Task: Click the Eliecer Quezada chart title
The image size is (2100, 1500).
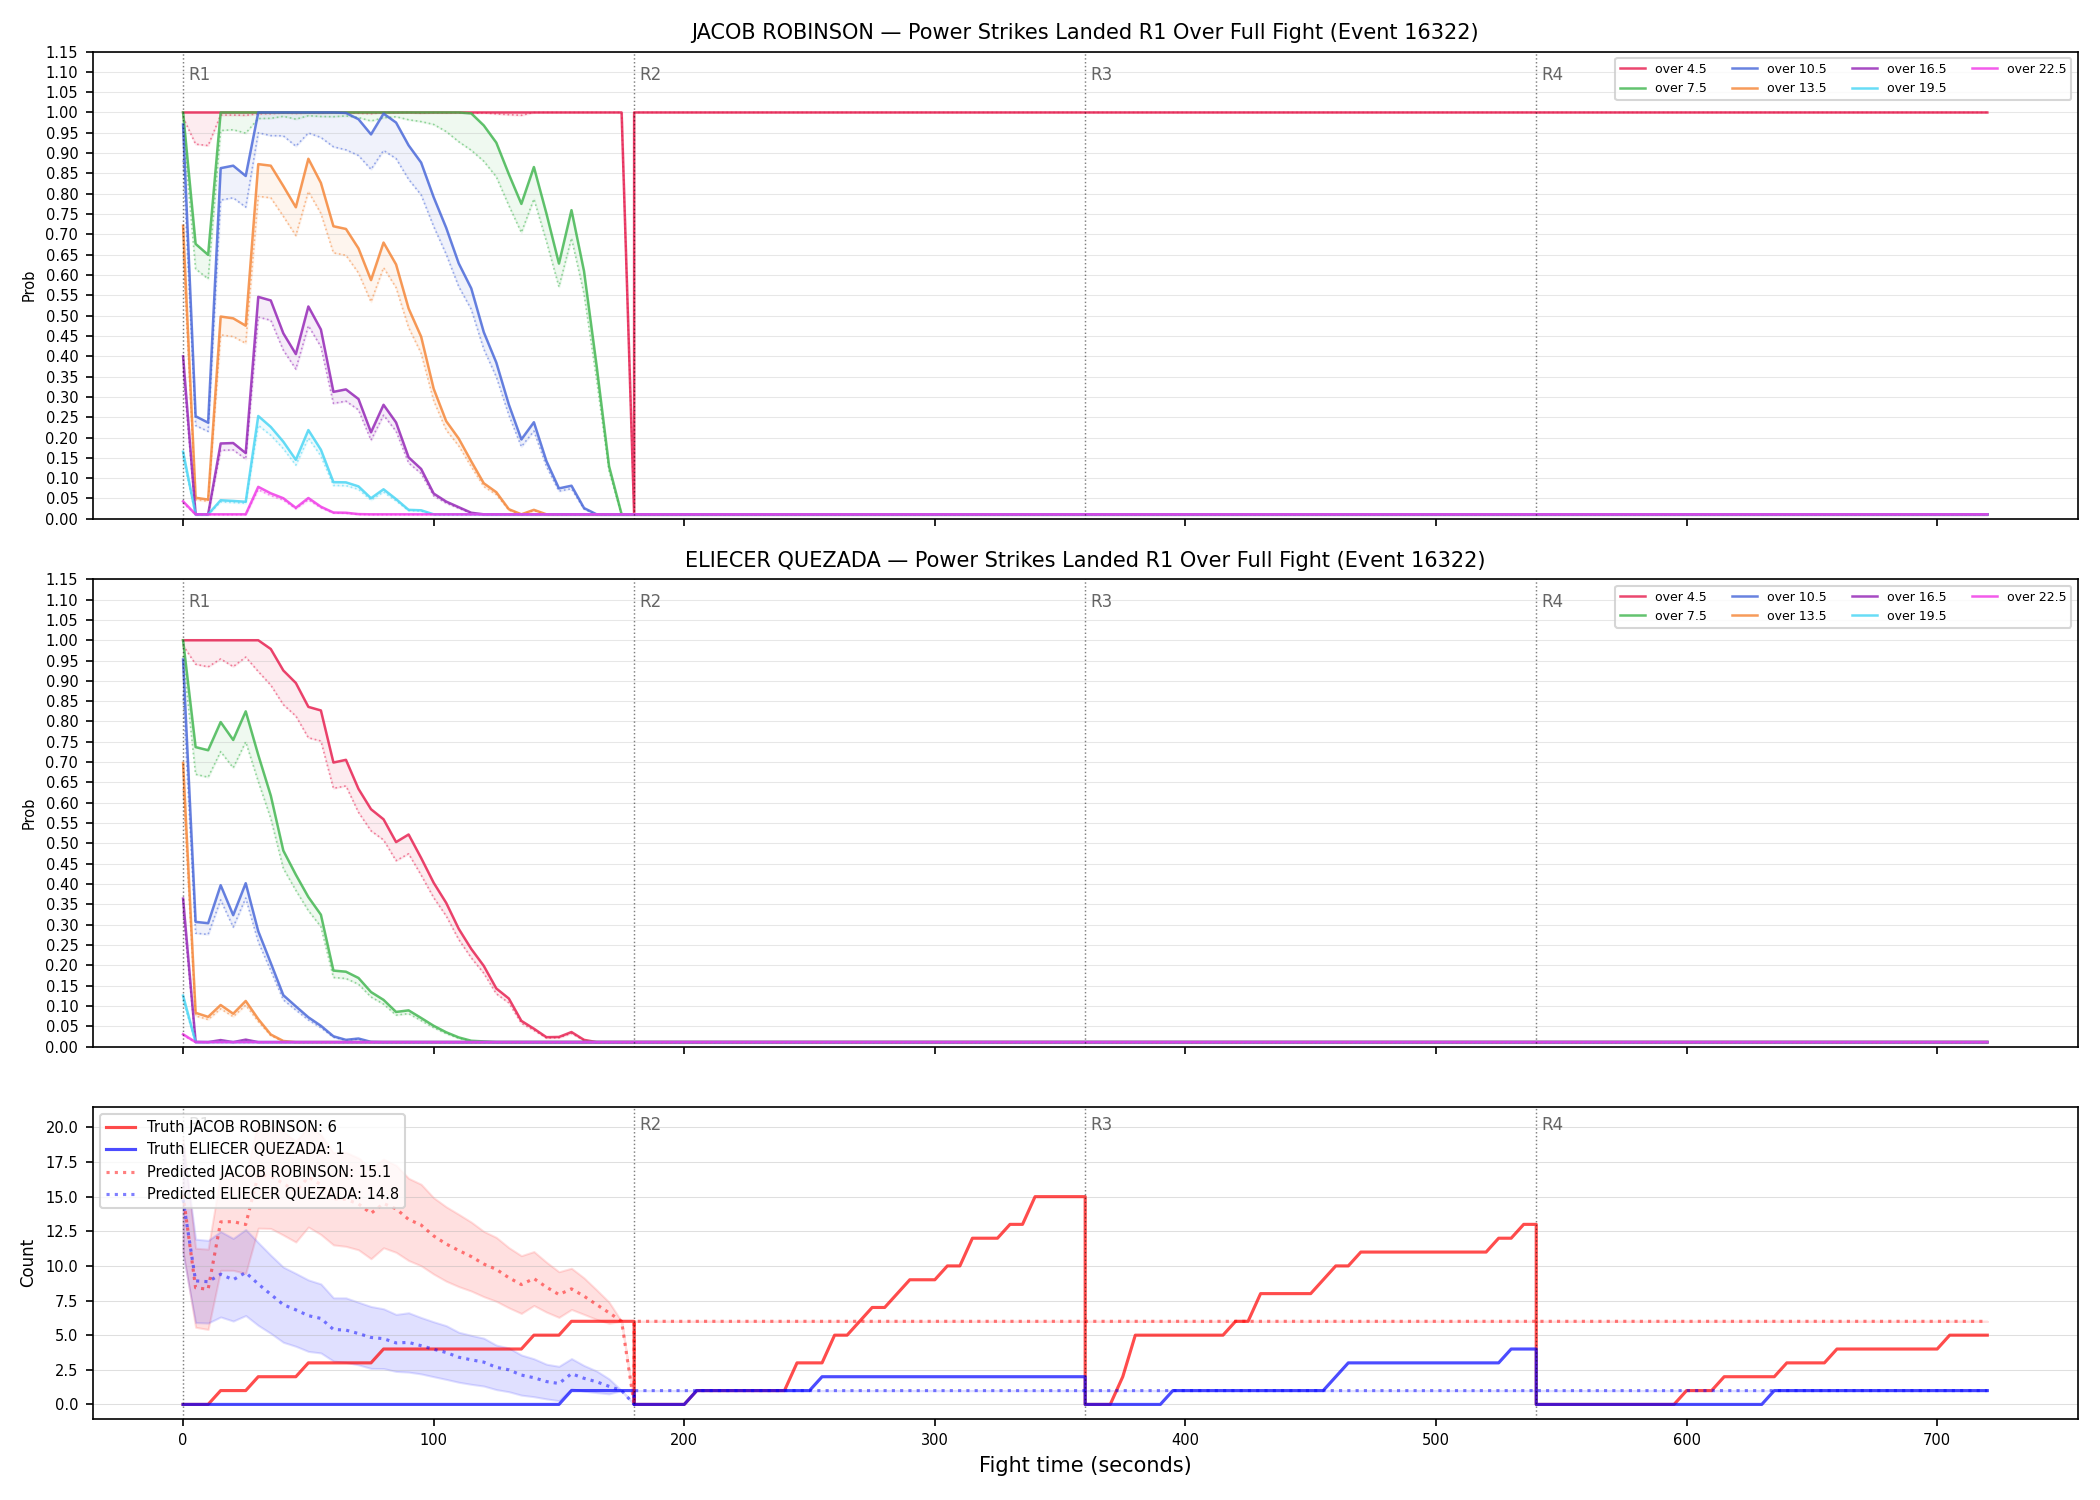Action: pos(1085,560)
